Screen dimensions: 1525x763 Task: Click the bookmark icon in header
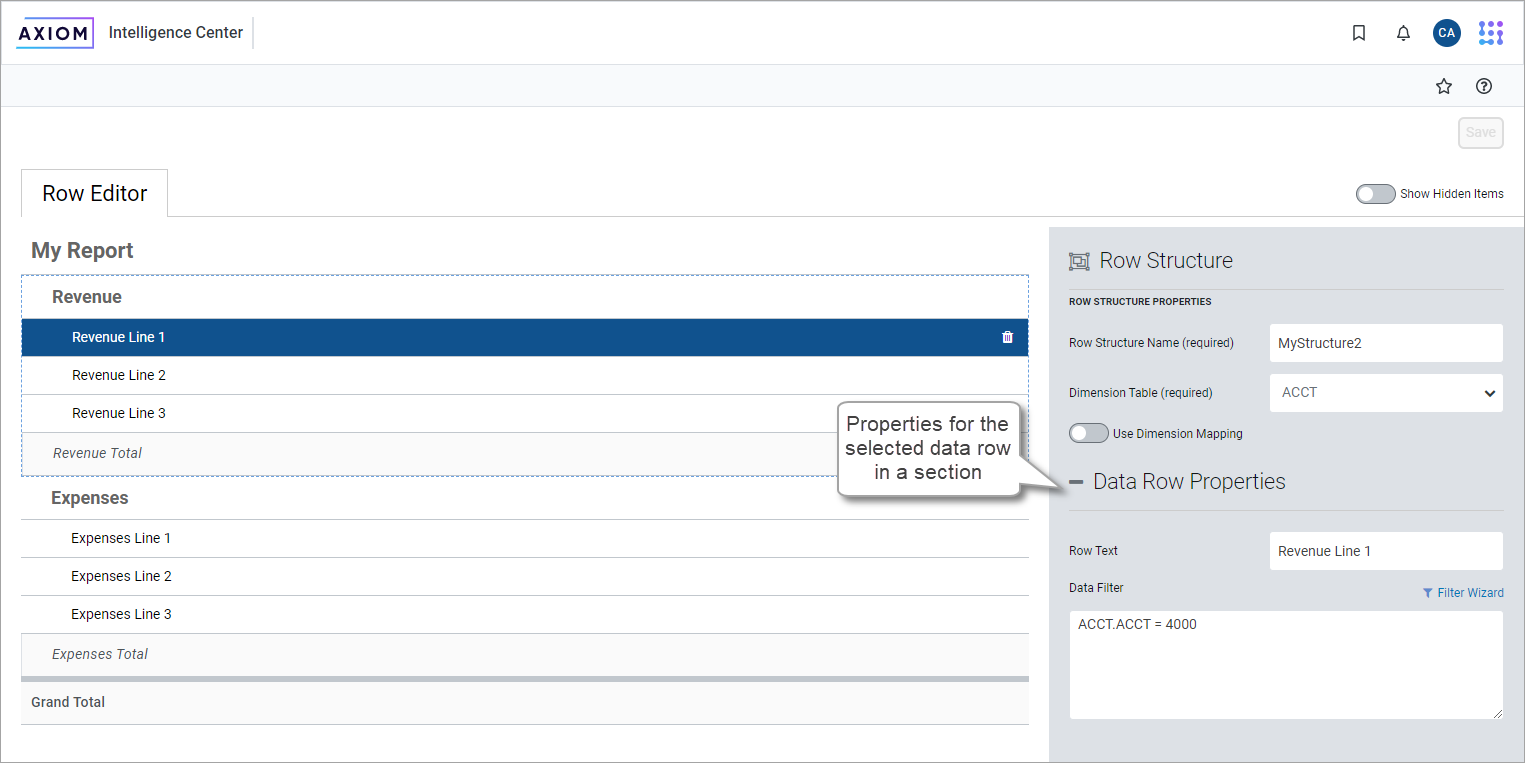[1358, 33]
